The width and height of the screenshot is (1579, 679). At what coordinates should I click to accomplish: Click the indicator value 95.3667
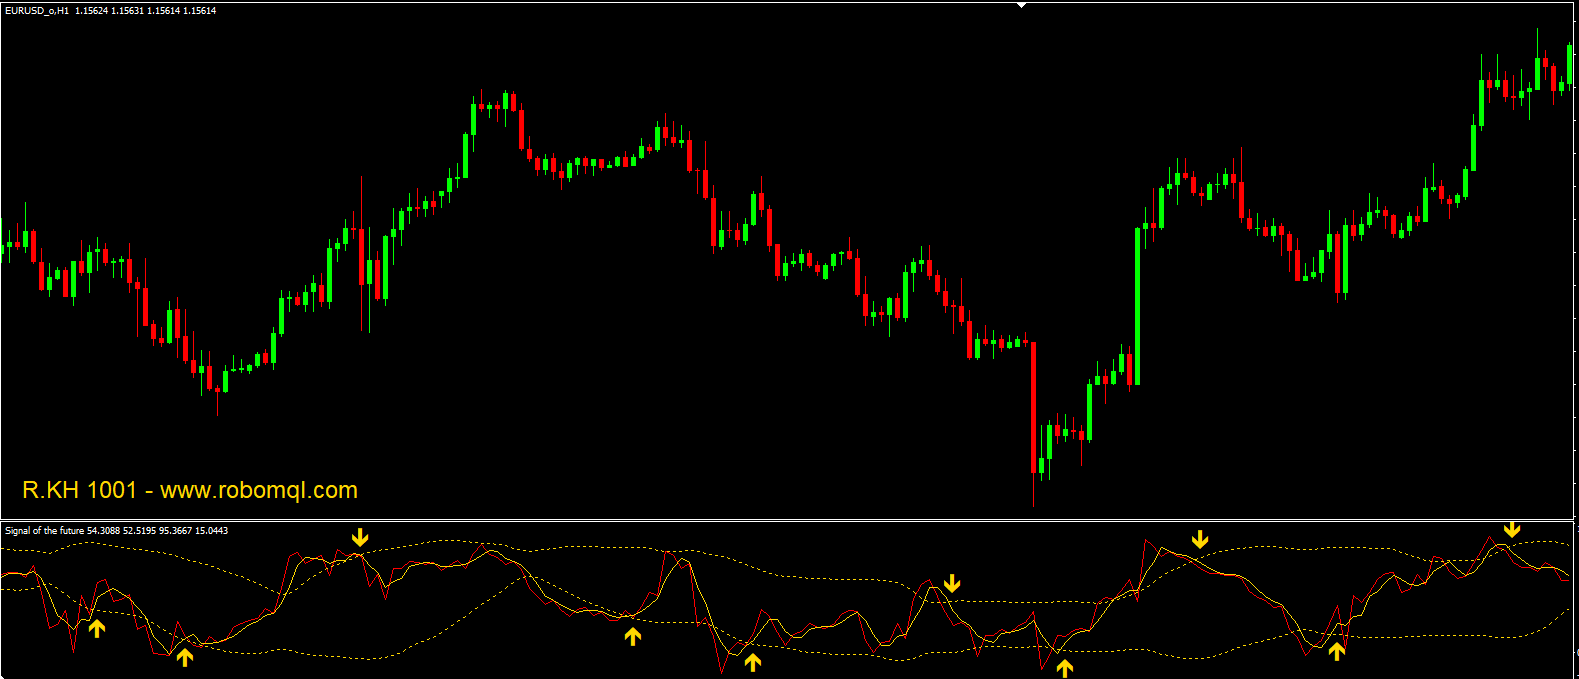(x=175, y=531)
